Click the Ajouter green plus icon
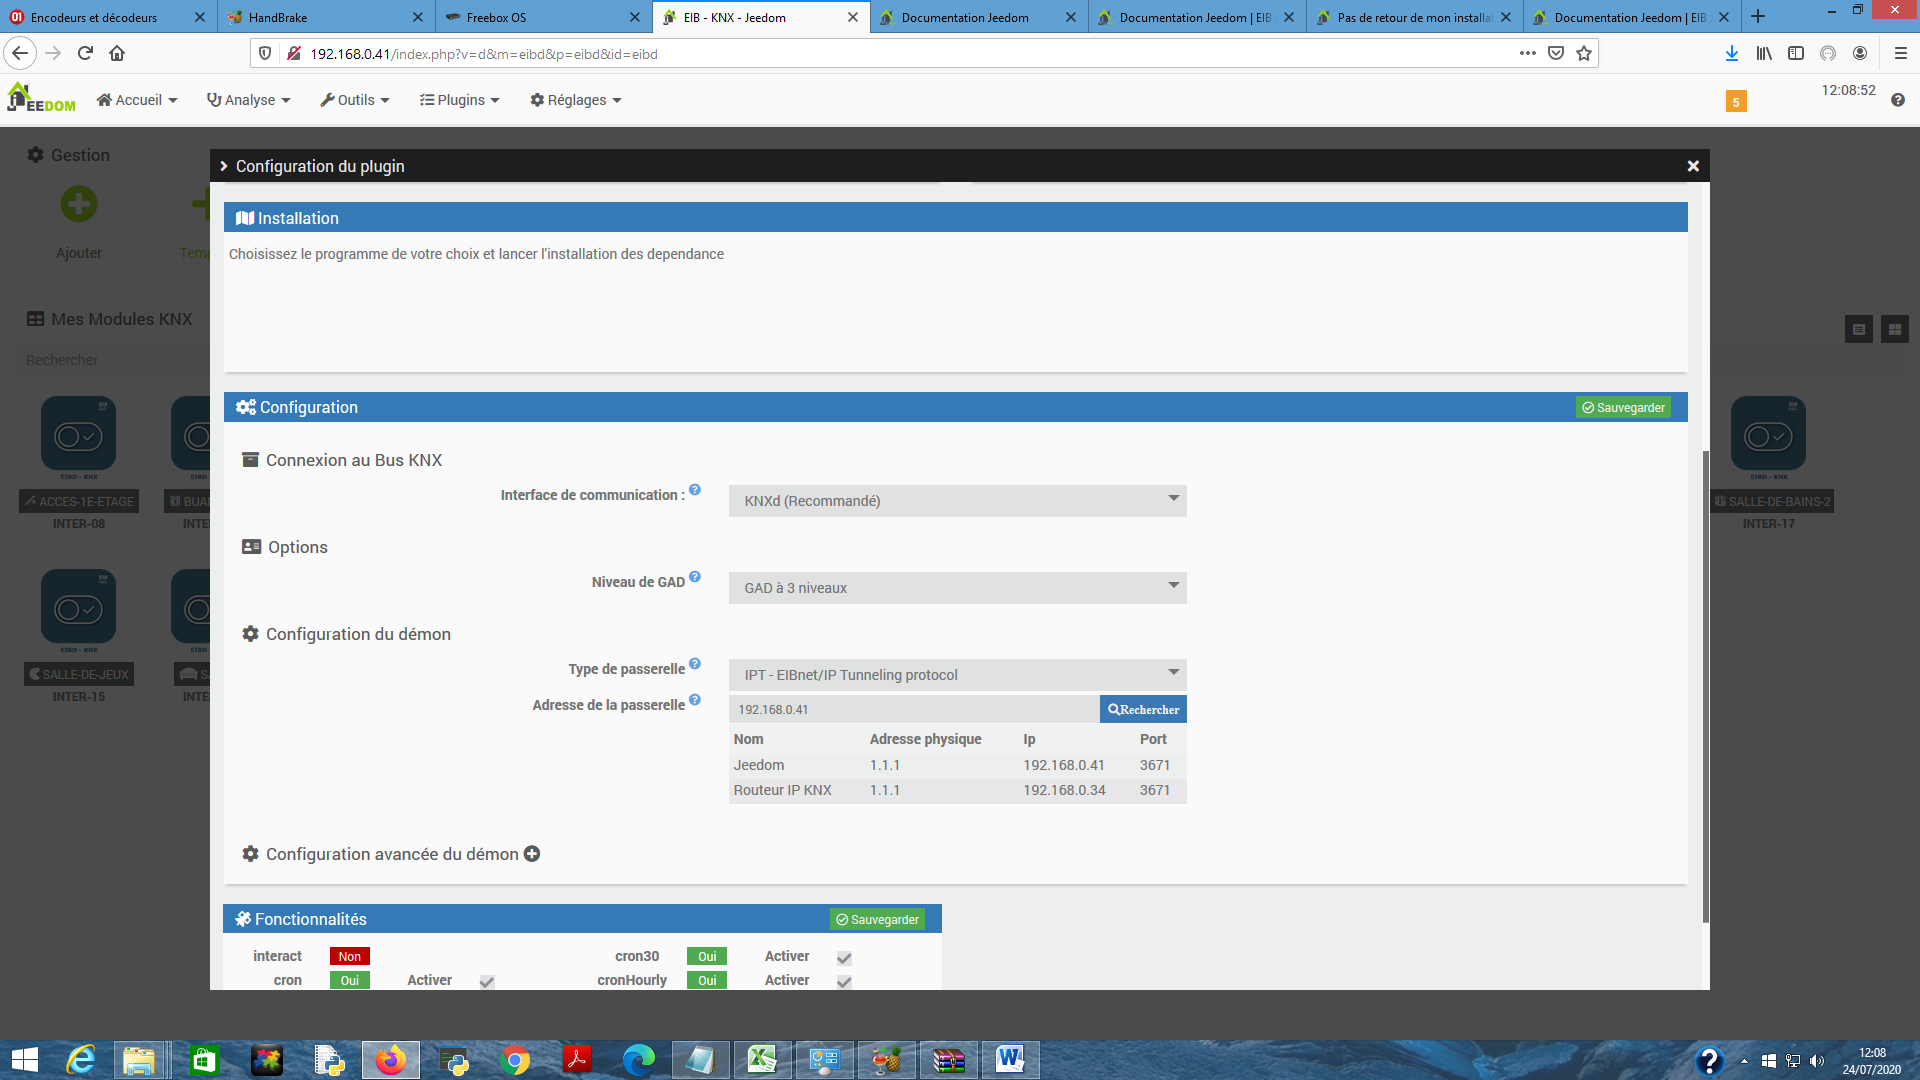1920x1080 pixels. point(79,204)
